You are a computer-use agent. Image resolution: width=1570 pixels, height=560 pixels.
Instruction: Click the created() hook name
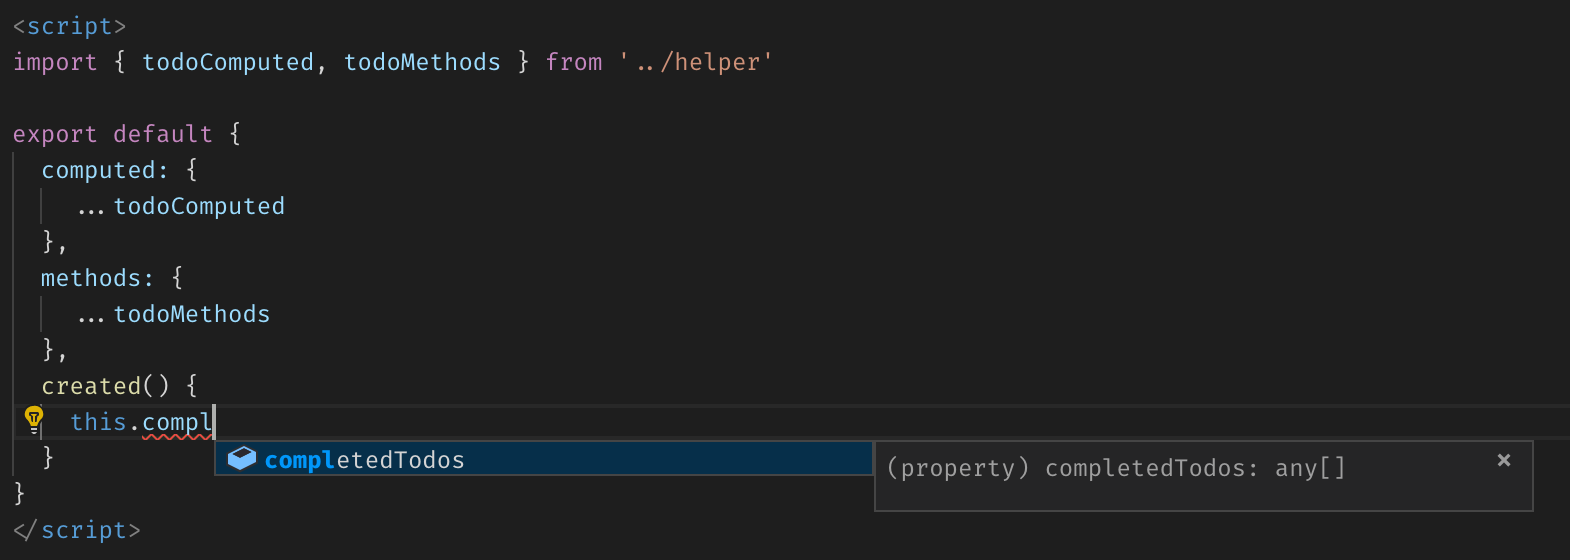[91, 386]
